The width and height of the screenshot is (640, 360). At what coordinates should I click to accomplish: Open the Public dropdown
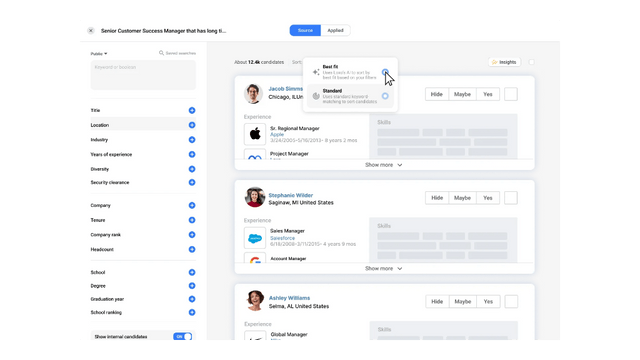click(x=99, y=53)
